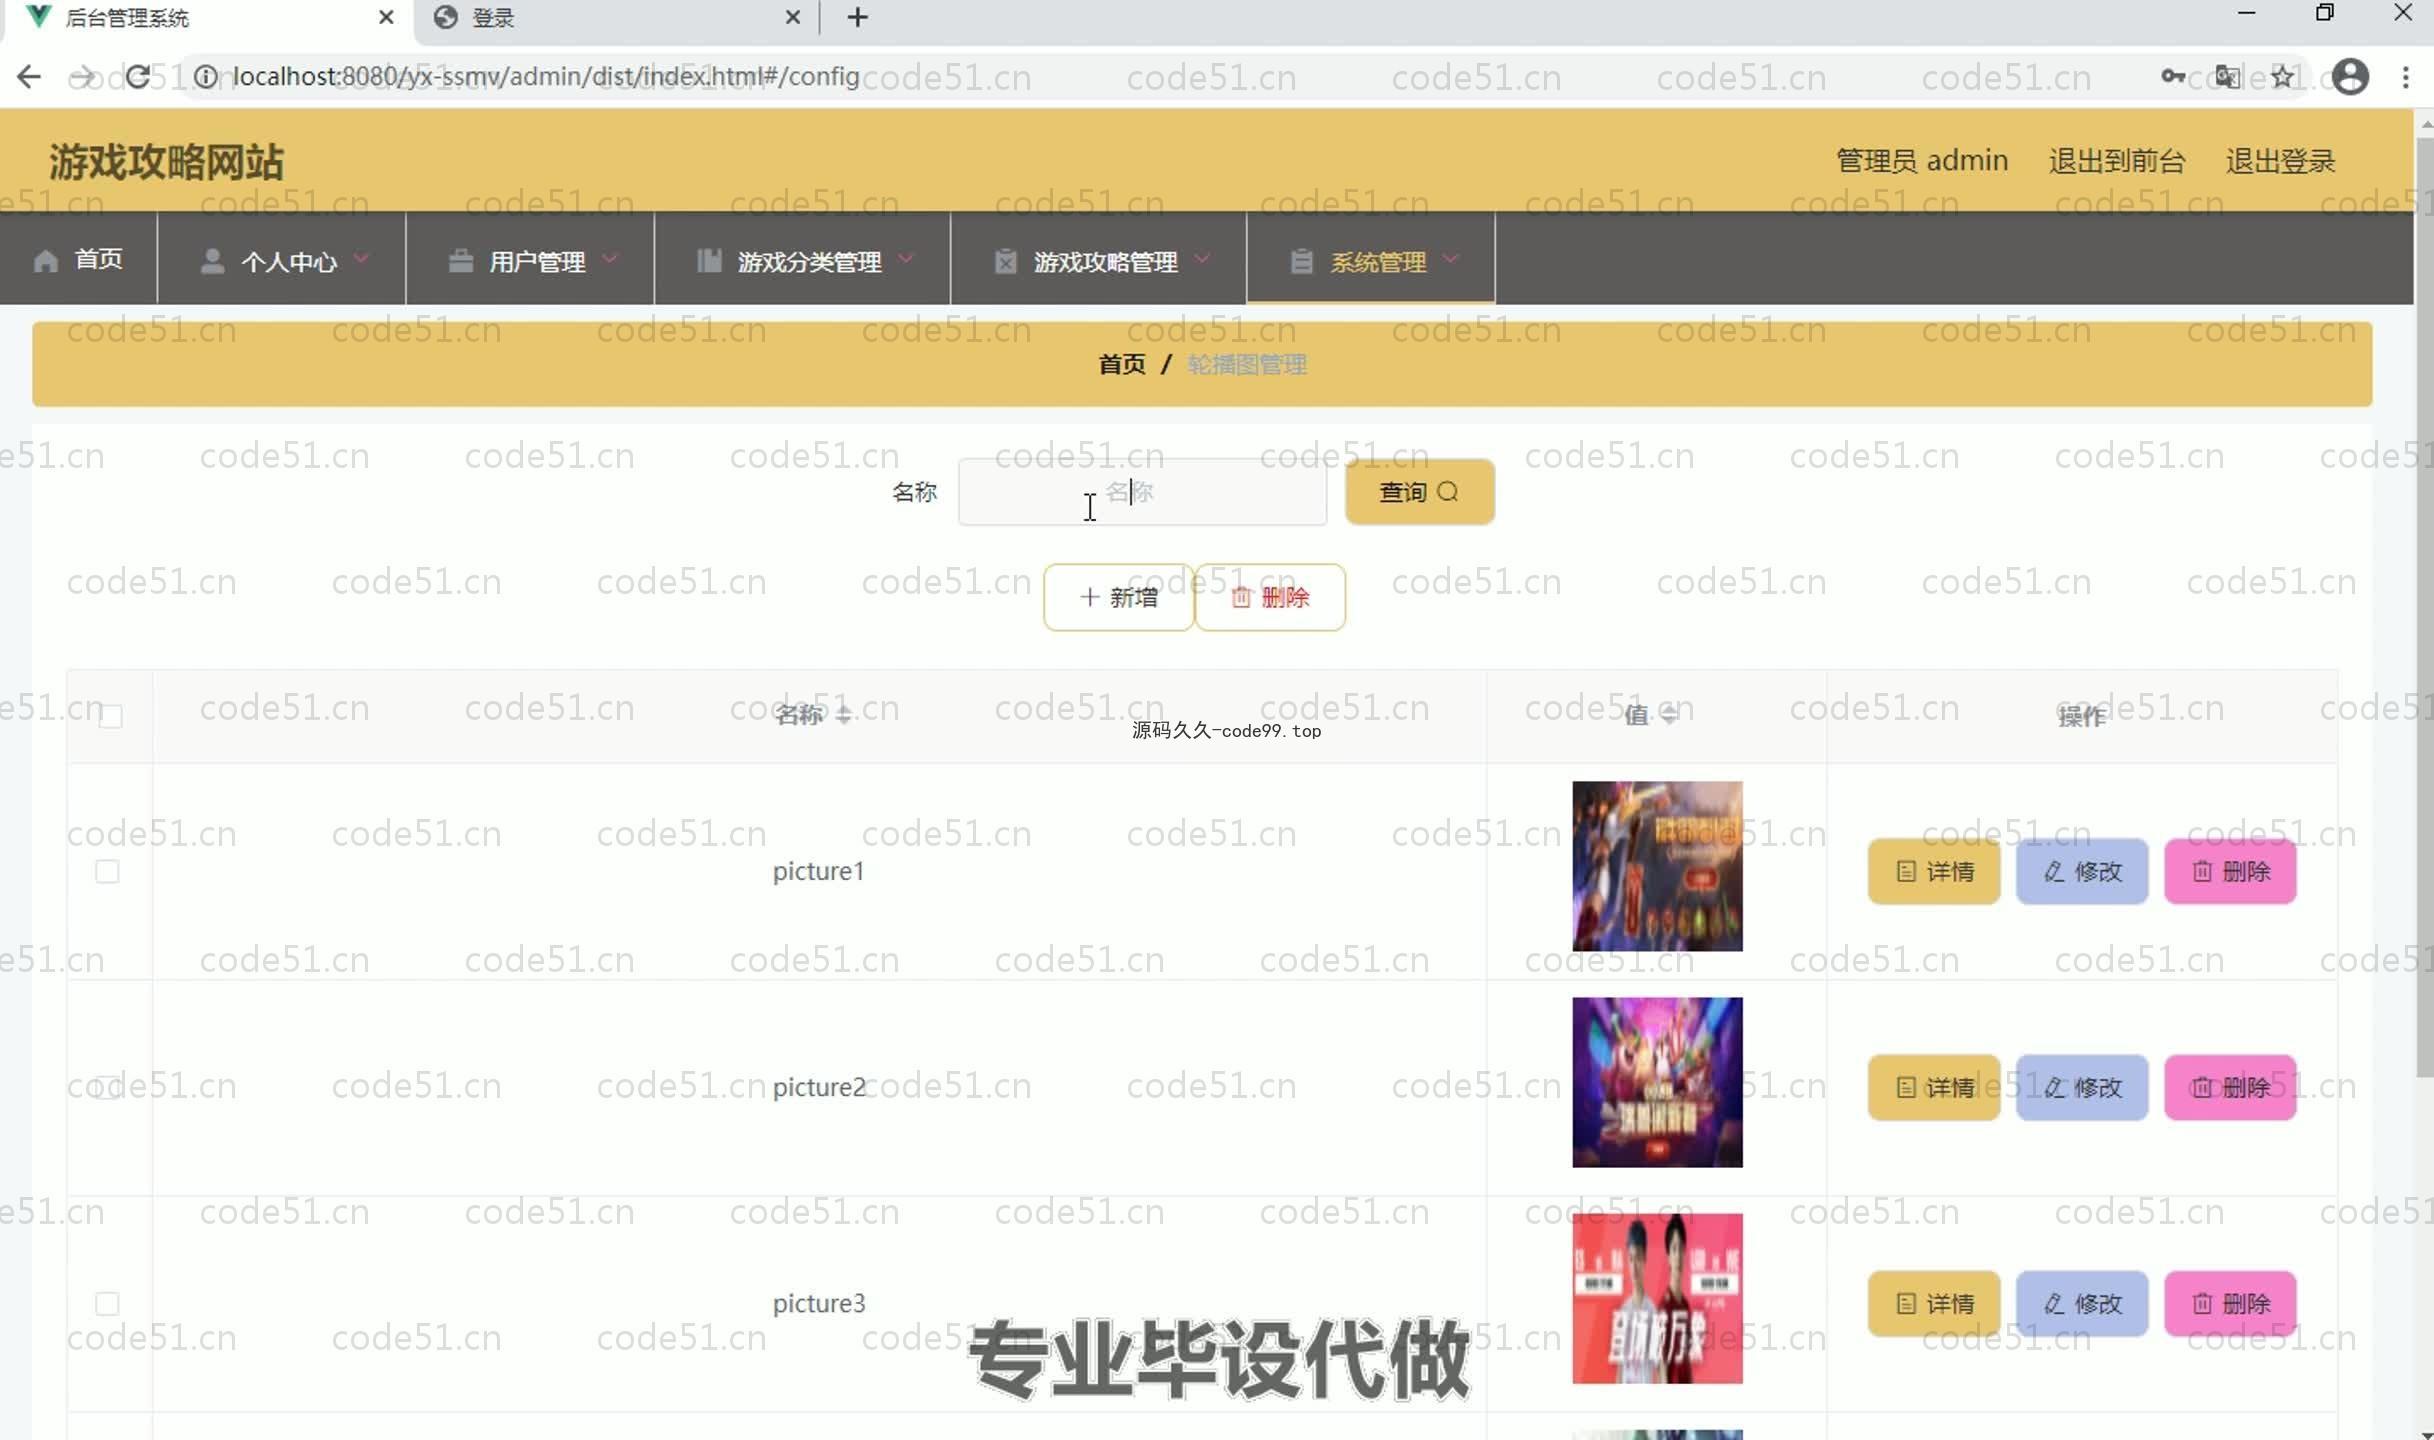Open the browser profile avatar icon

(x=2349, y=77)
